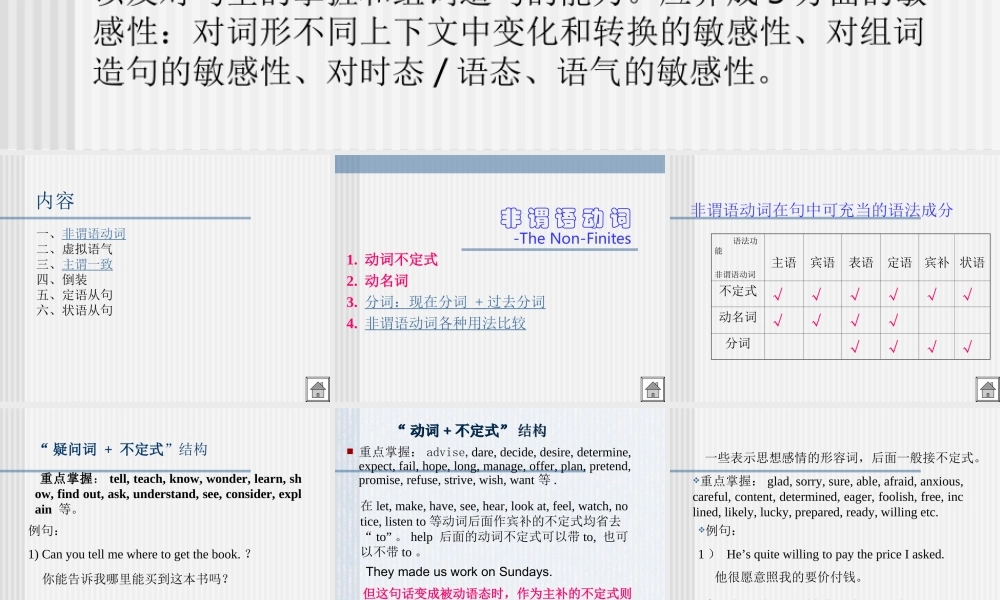Click the line 造句的敏感性、对时态/语态、语气的敏感性。
Viewport: 1000px width, 600px height.
point(434,71)
